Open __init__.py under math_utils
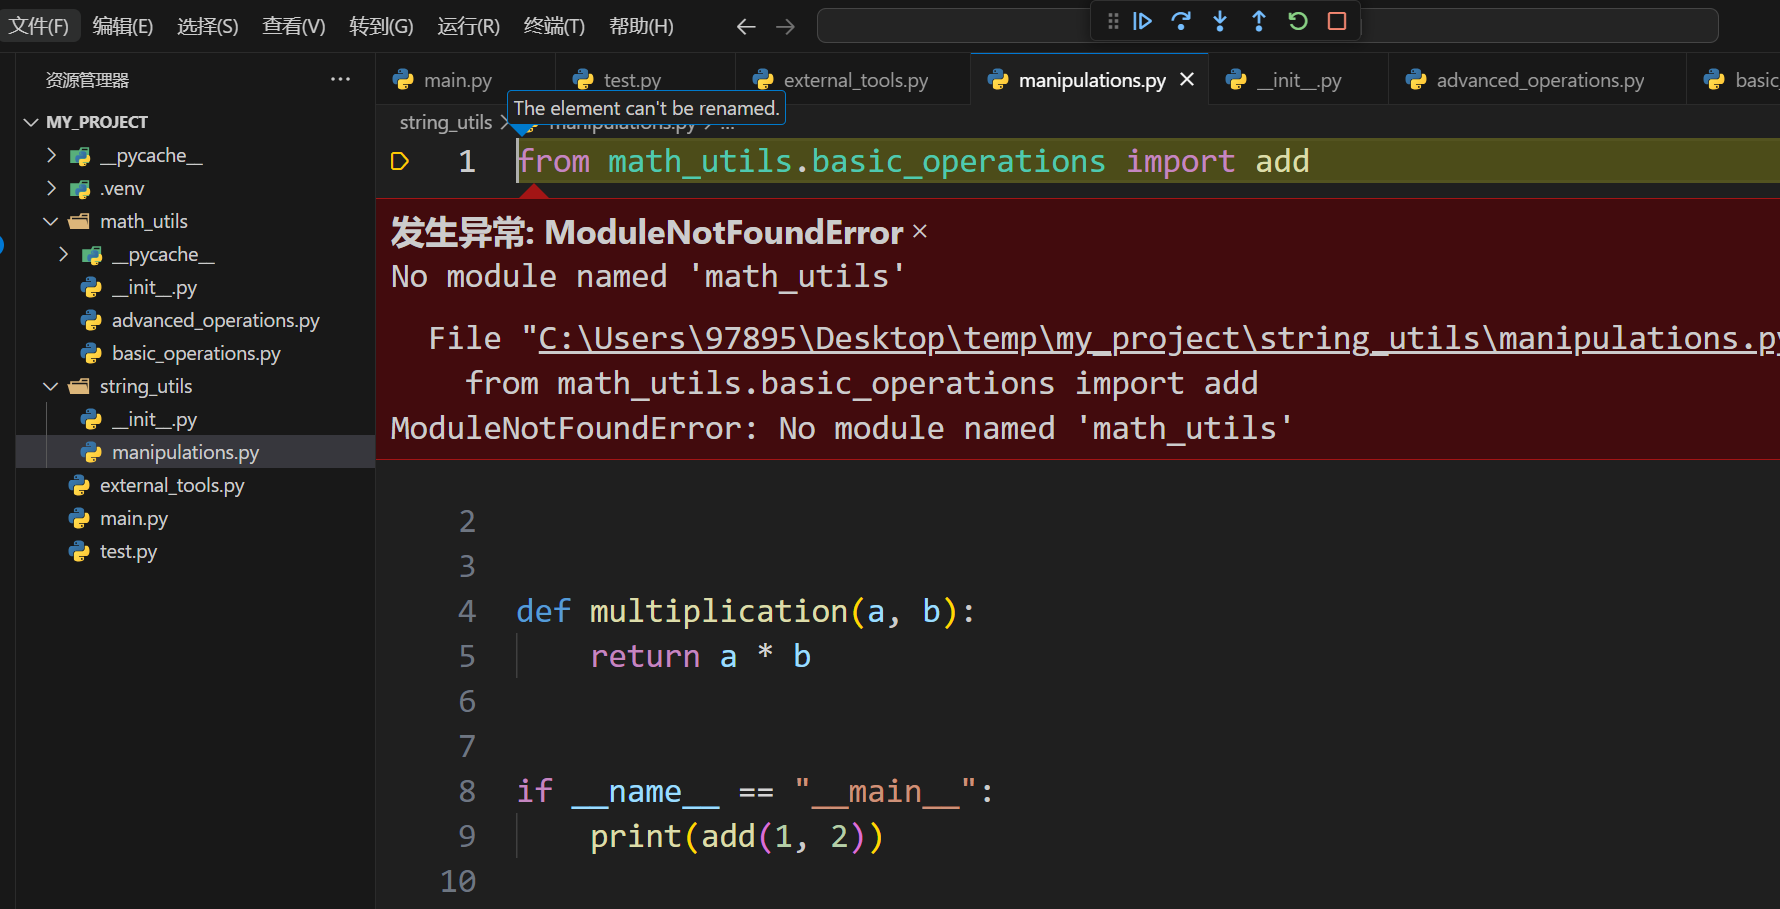Image resolution: width=1780 pixels, height=909 pixels. [x=154, y=287]
